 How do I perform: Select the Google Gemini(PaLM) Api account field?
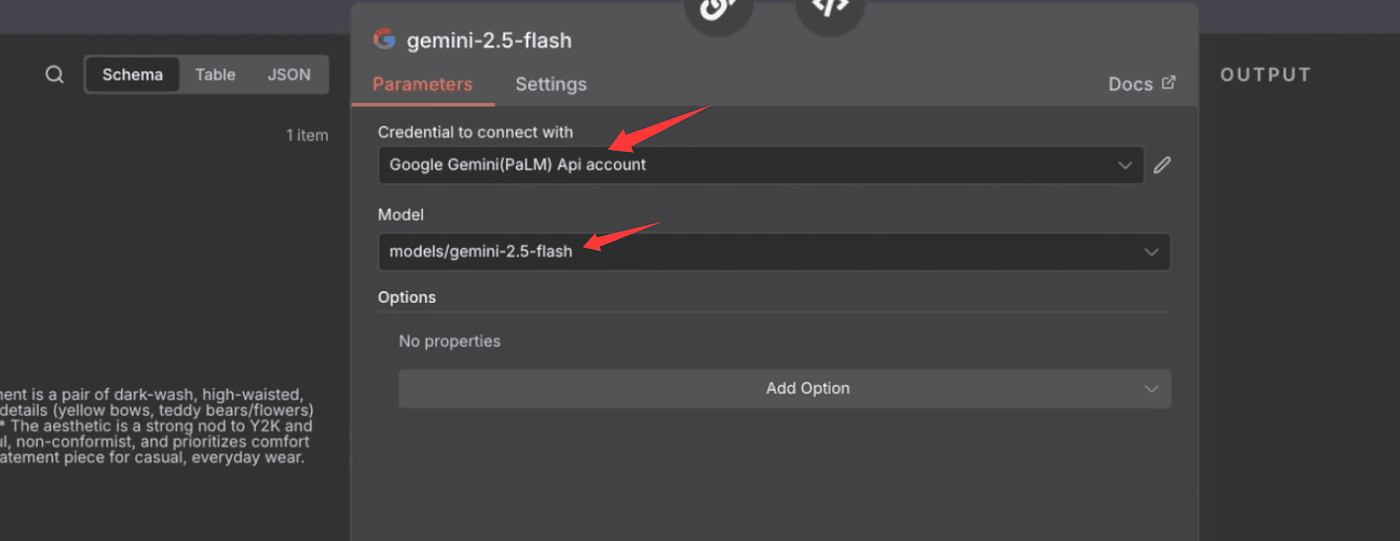(740, 165)
